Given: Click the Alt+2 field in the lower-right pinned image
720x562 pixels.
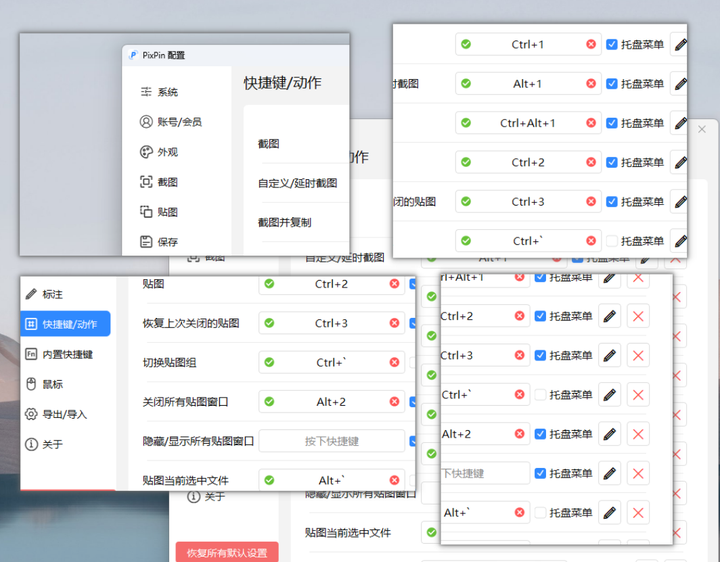Looking at the screenshot, I should [485, 434].
